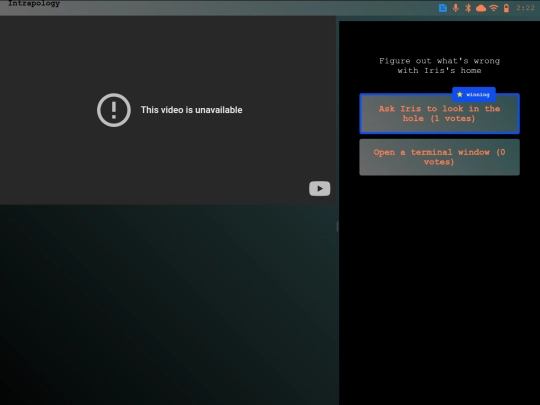The width and height of the screenshot is (540, 405).
Task: Click the microphone icon in status bar
Action: 456,8
